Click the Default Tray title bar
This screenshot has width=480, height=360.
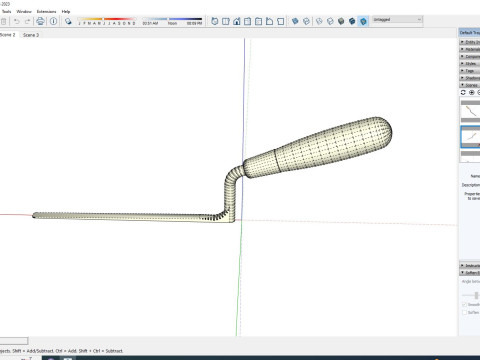[x=469, y=33]
